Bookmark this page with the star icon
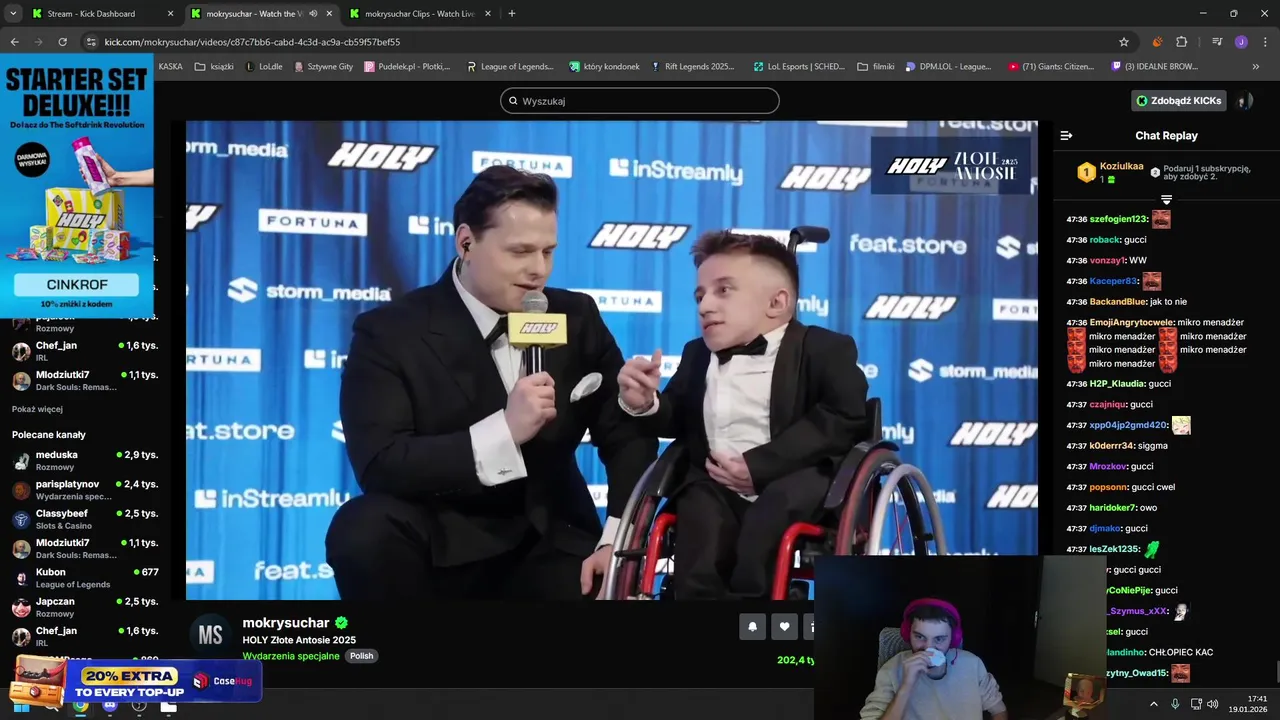 click(x=1124, y=42)
